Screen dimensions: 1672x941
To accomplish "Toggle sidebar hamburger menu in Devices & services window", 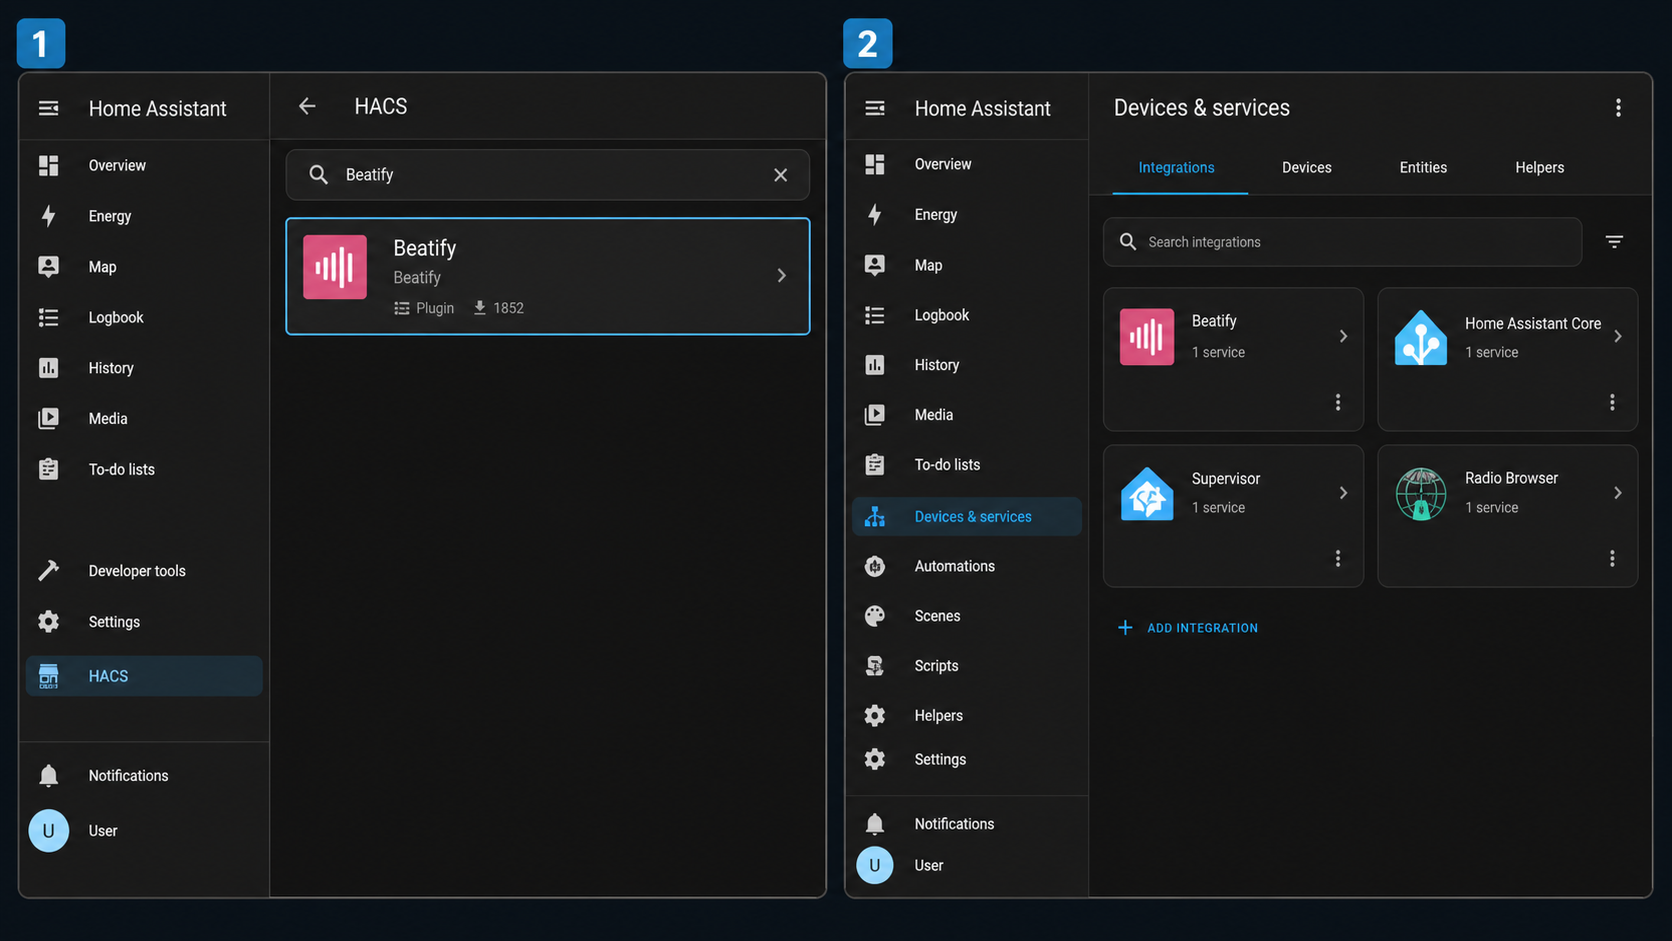I will [875, 108].
